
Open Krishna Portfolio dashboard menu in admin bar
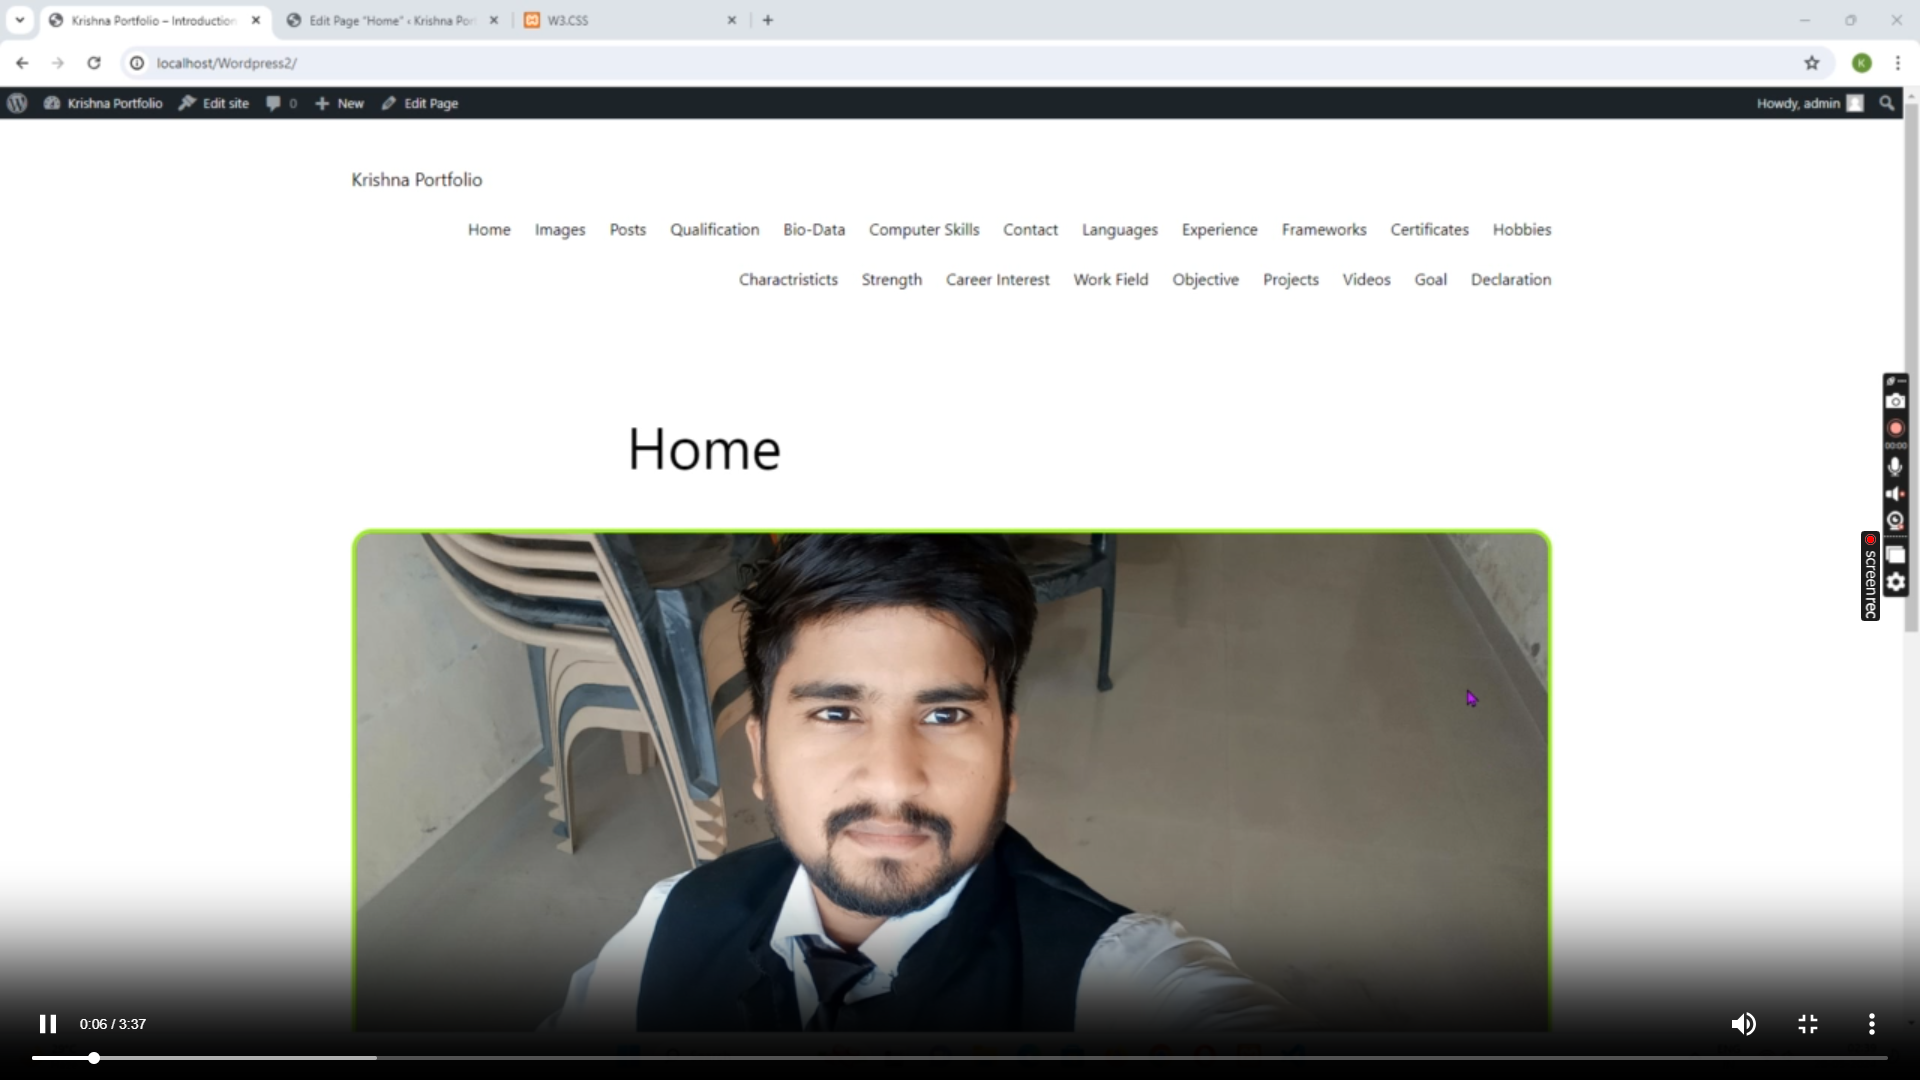[103, 103]
